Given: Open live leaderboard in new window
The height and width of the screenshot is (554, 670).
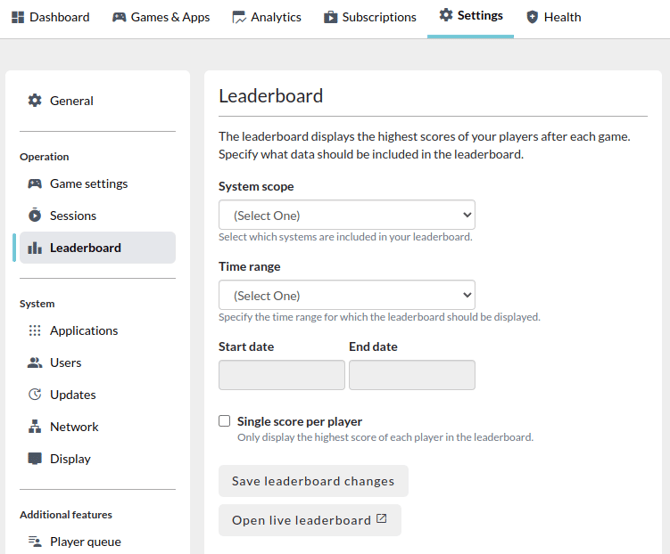Looking at the screenshot, I should click(309, 520).
